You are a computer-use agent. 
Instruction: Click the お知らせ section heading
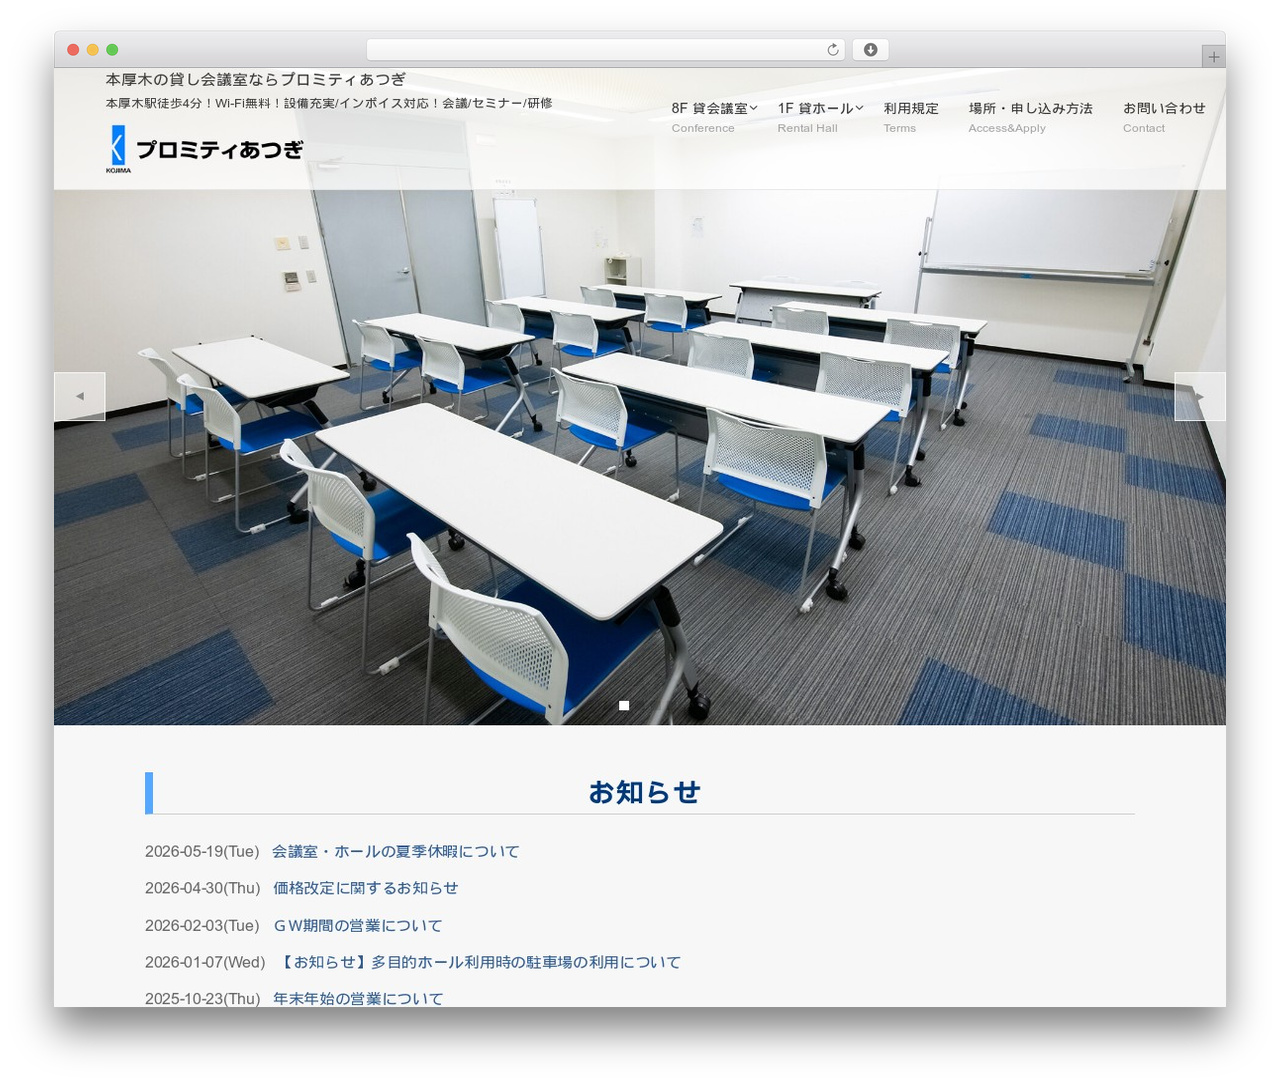click(644, 792)
